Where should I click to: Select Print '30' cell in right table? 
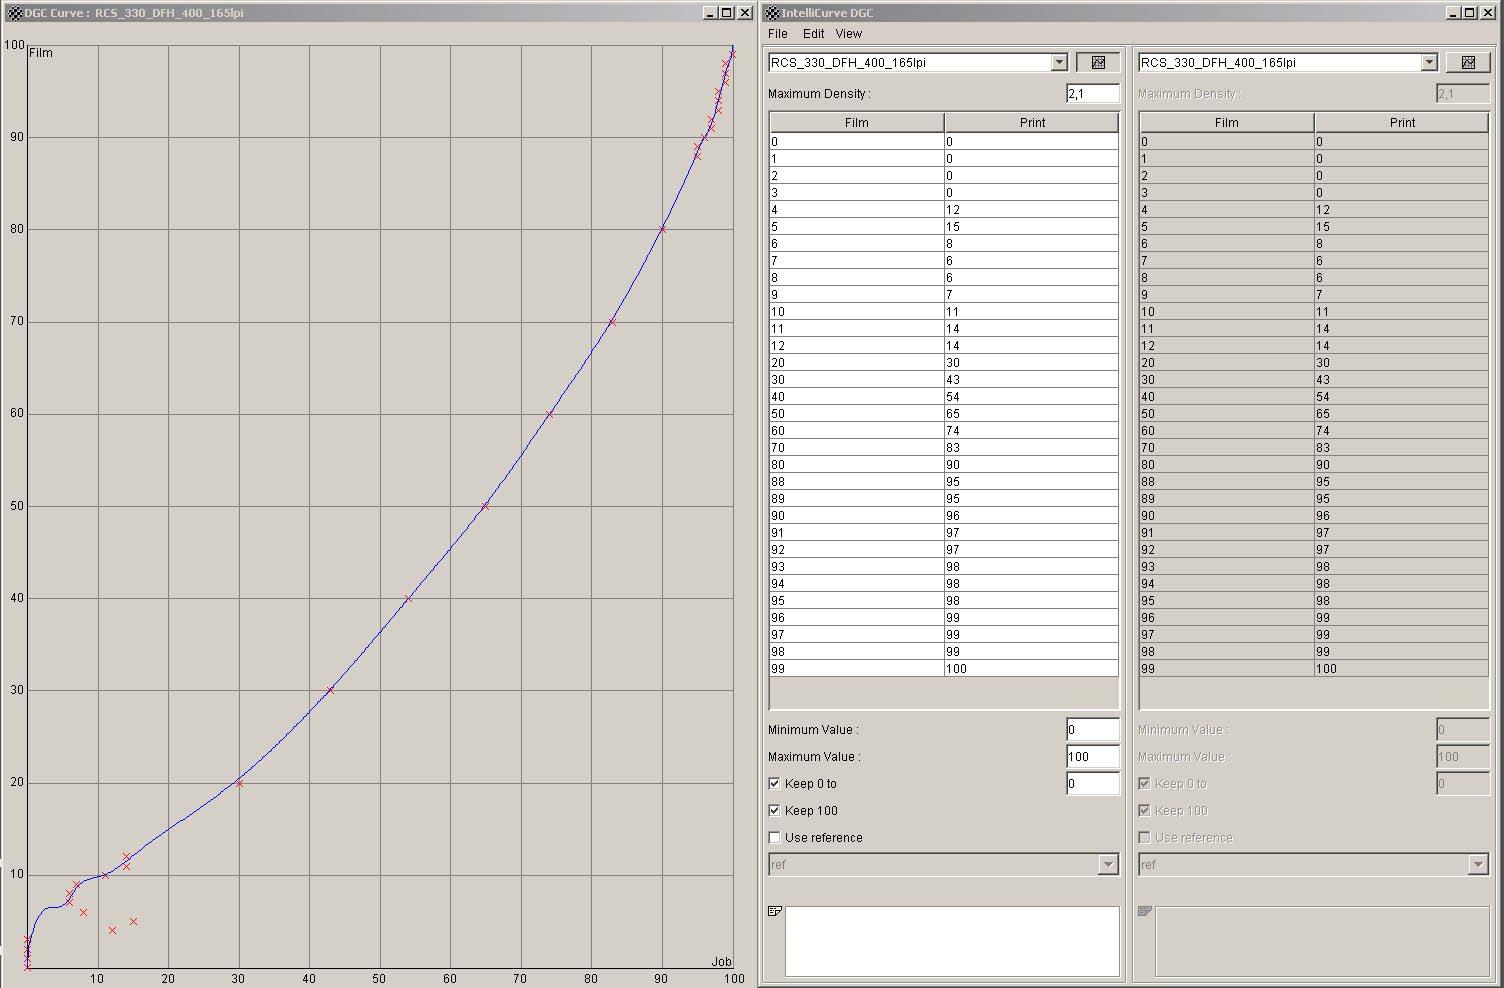pos(1401,363)
